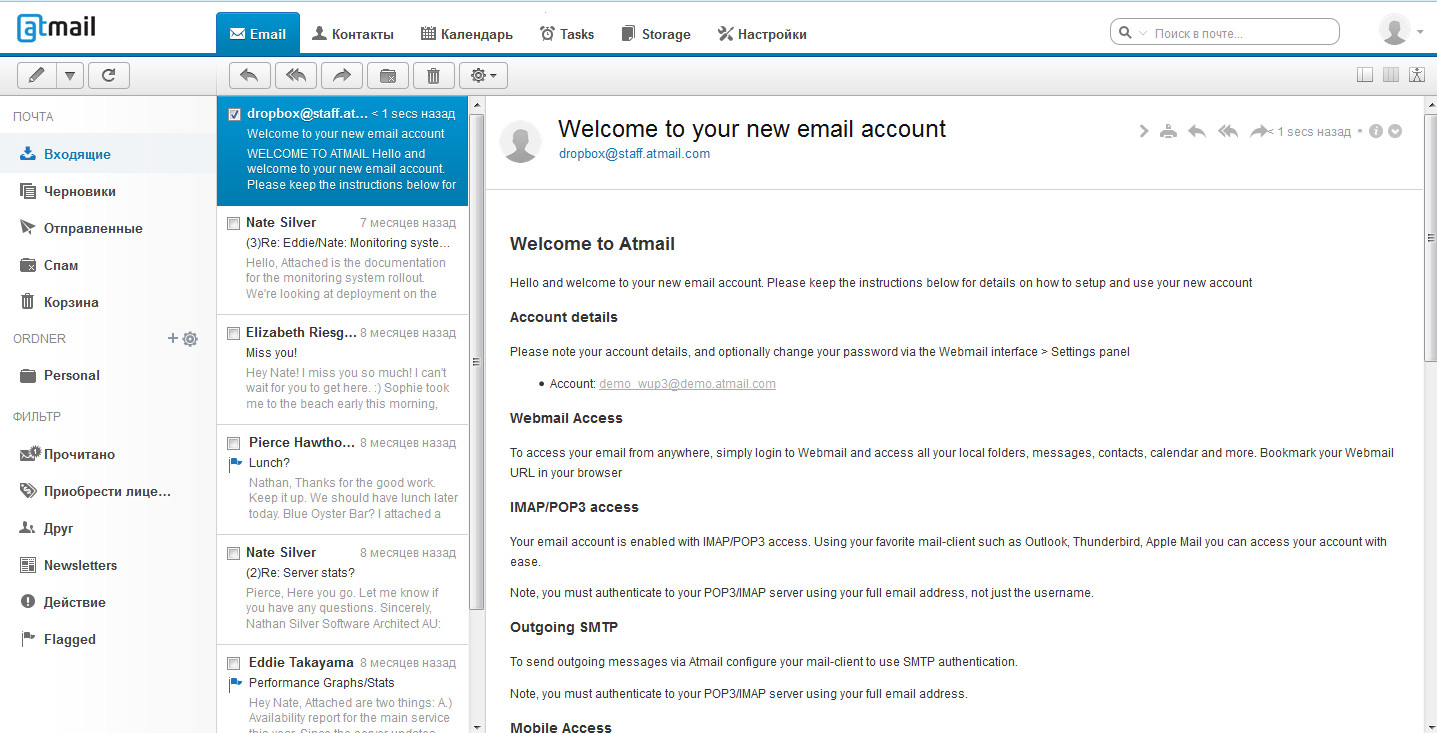Screen dimensions: 1437x733
Task: Toggle the flag on the Lunch? message
Action: tap(235, 463)
